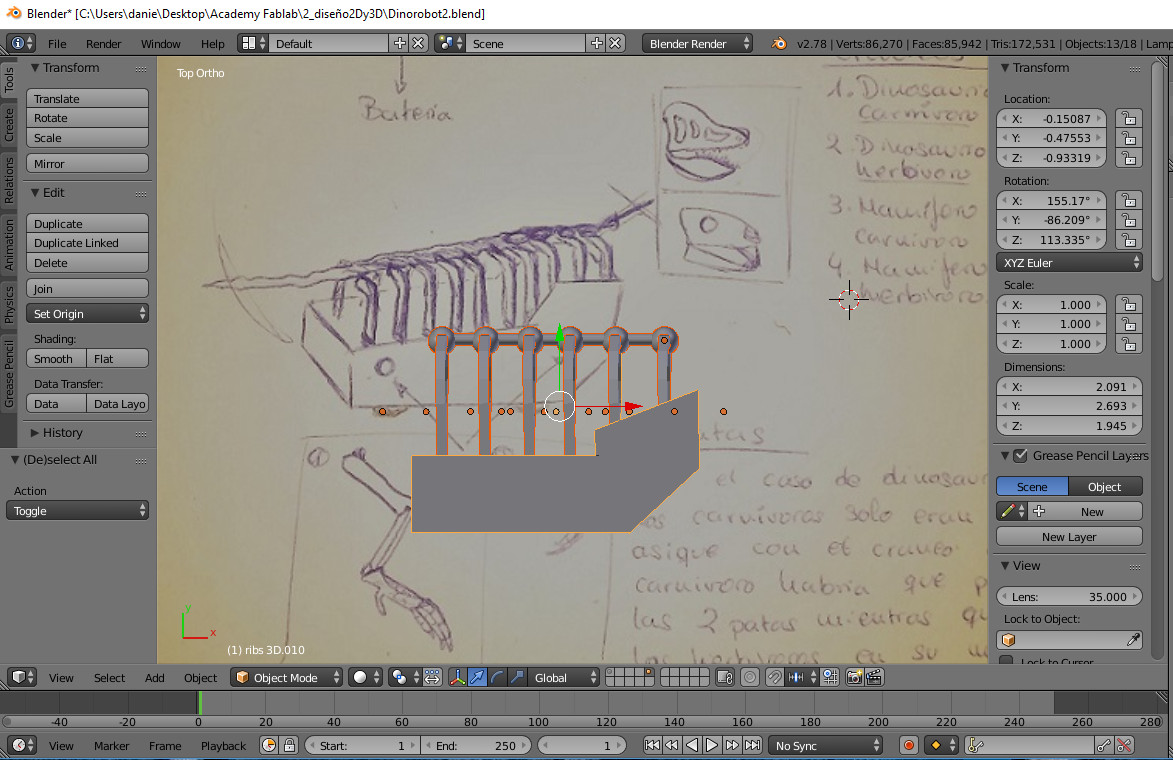1173x760 pixels.
Task: Toggle proportional editing mode
Action: tap(750, 677)
